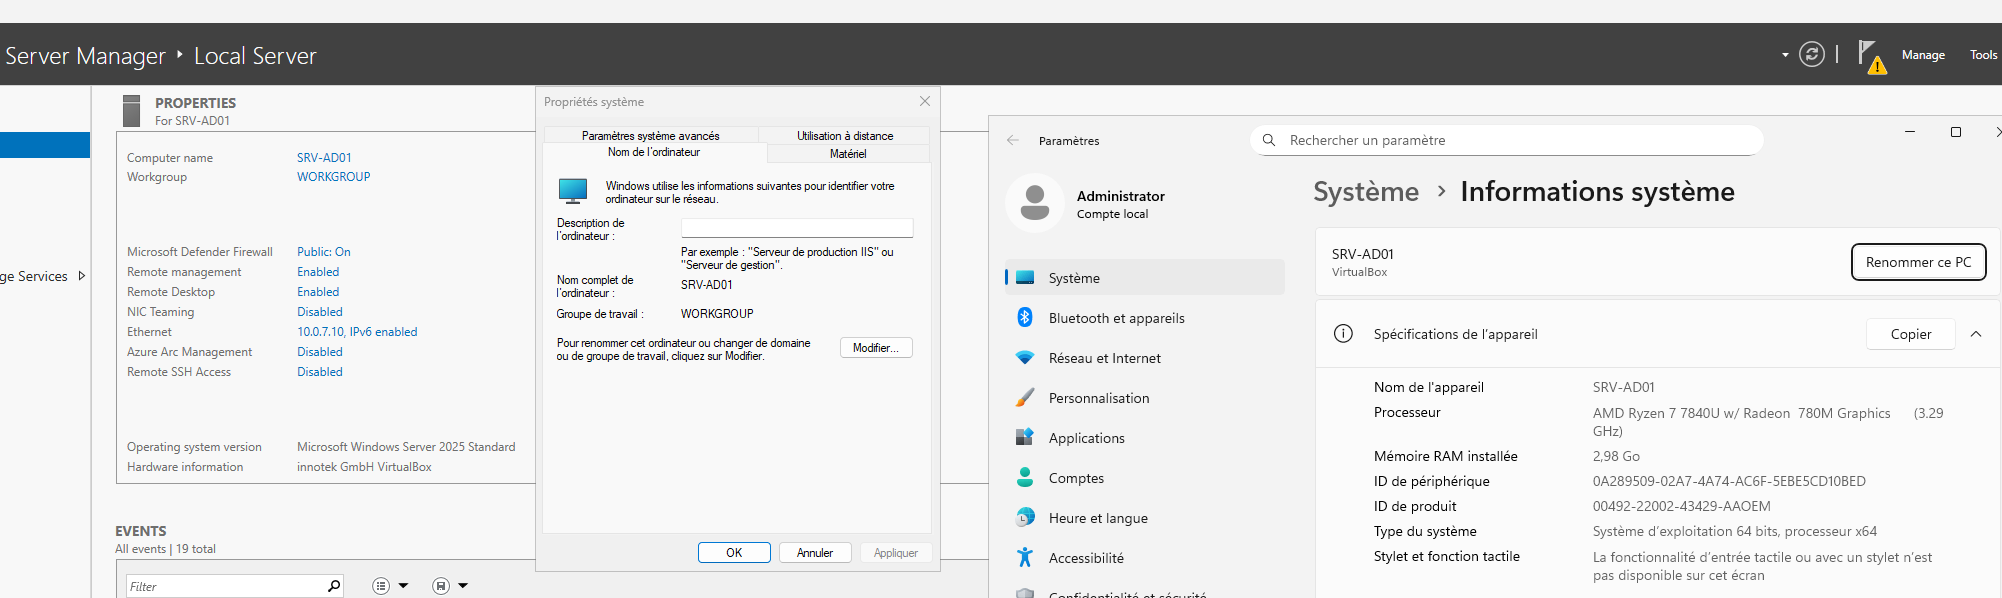Click innotek GmbH VirtualBox hardware text
The height and width of the screenshot is (598, 2002).
coord(364,467)
